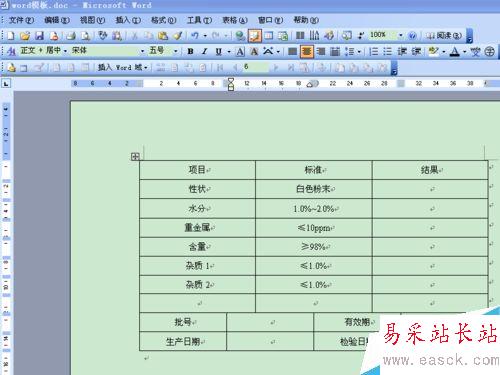
Task: Click the table move handle cross icon
Action: coord(135,156)
